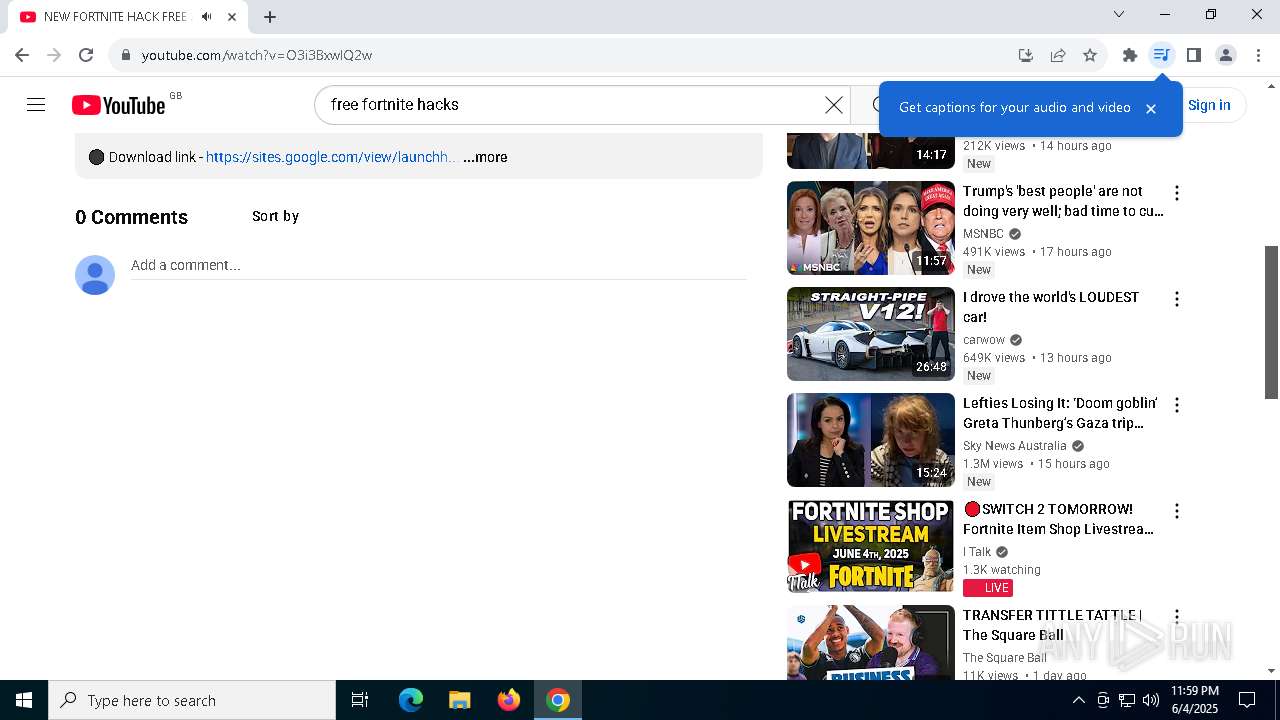Click into the YouTube search field
The height and width of the screenshot is (720, 1280).
[x=570, y=105]
